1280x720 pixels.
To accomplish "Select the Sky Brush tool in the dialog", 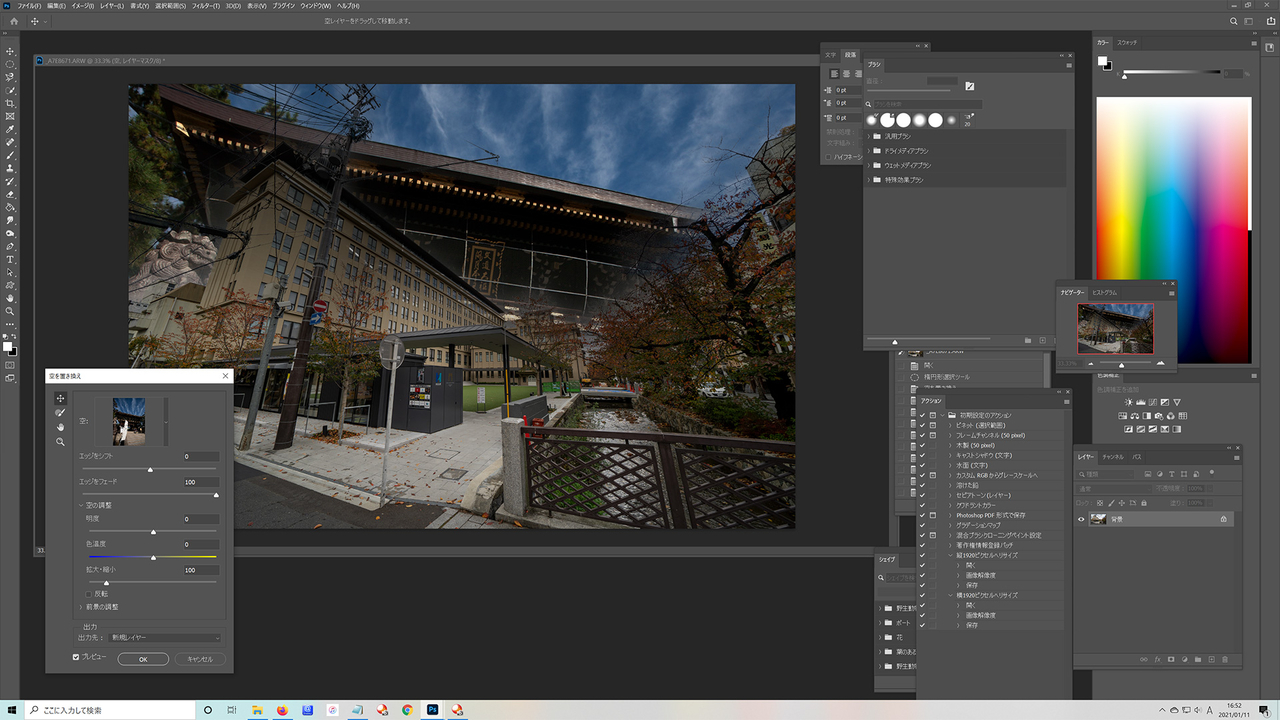I will click(x=61, y=412).
